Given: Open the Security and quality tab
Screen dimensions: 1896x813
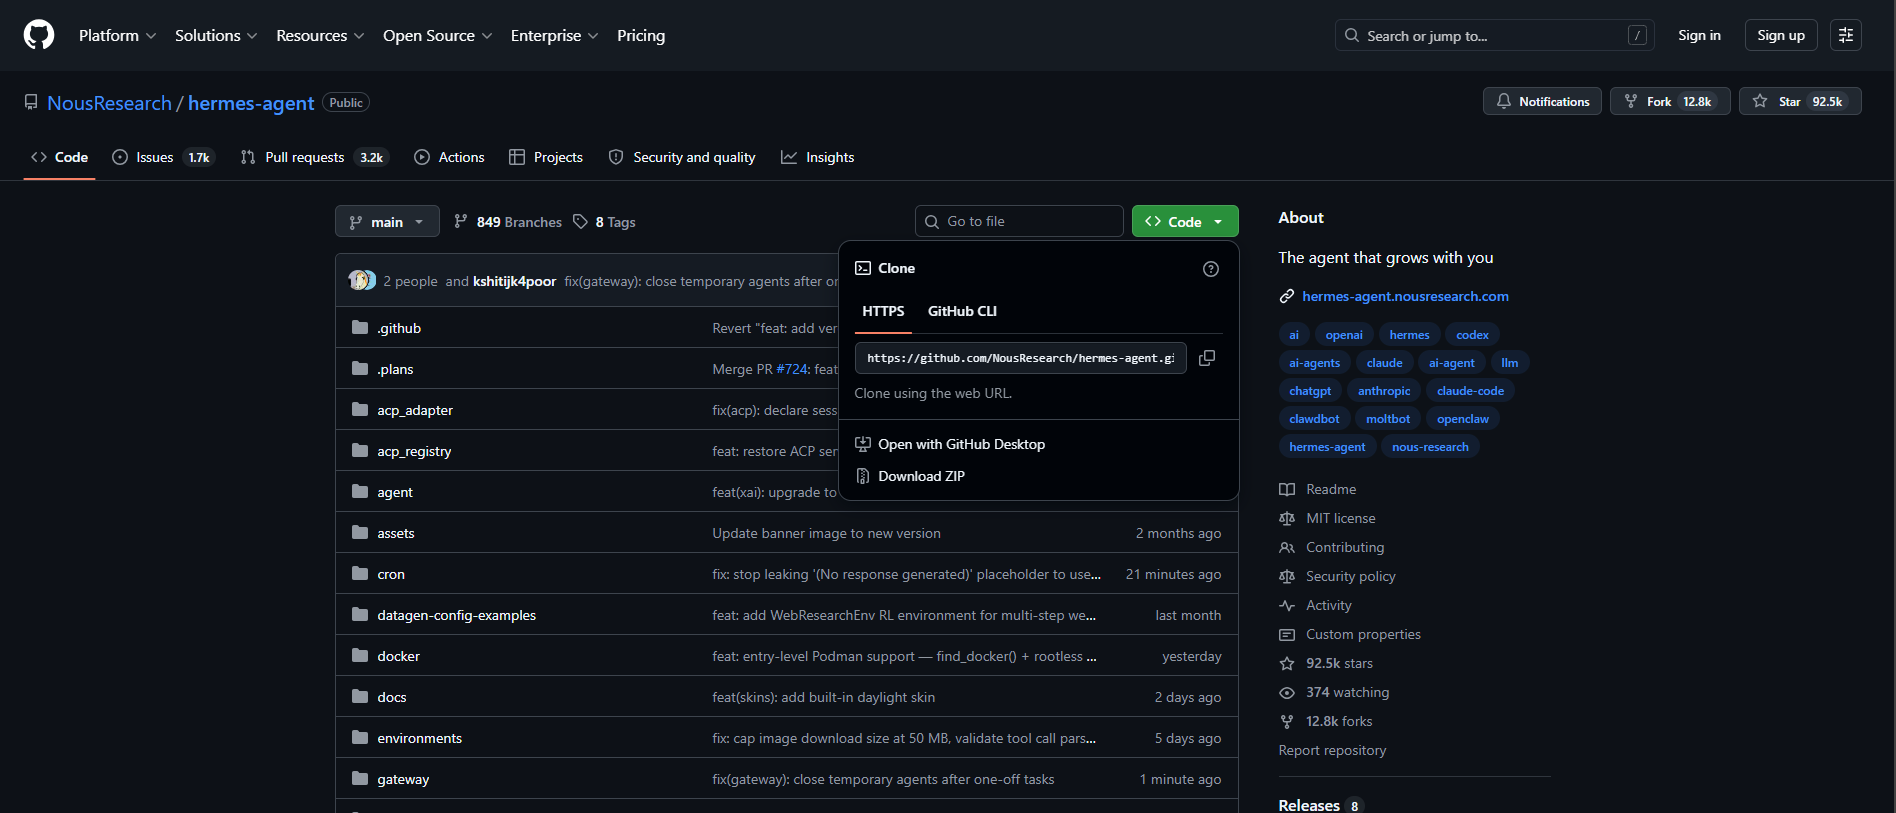Looking at the screenshot, I should 682,157.
